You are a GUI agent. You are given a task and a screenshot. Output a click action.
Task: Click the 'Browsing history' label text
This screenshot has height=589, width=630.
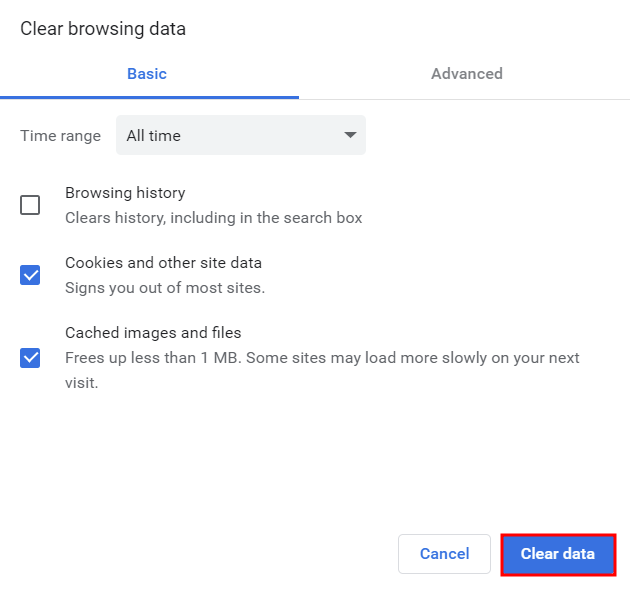point(125,193)
